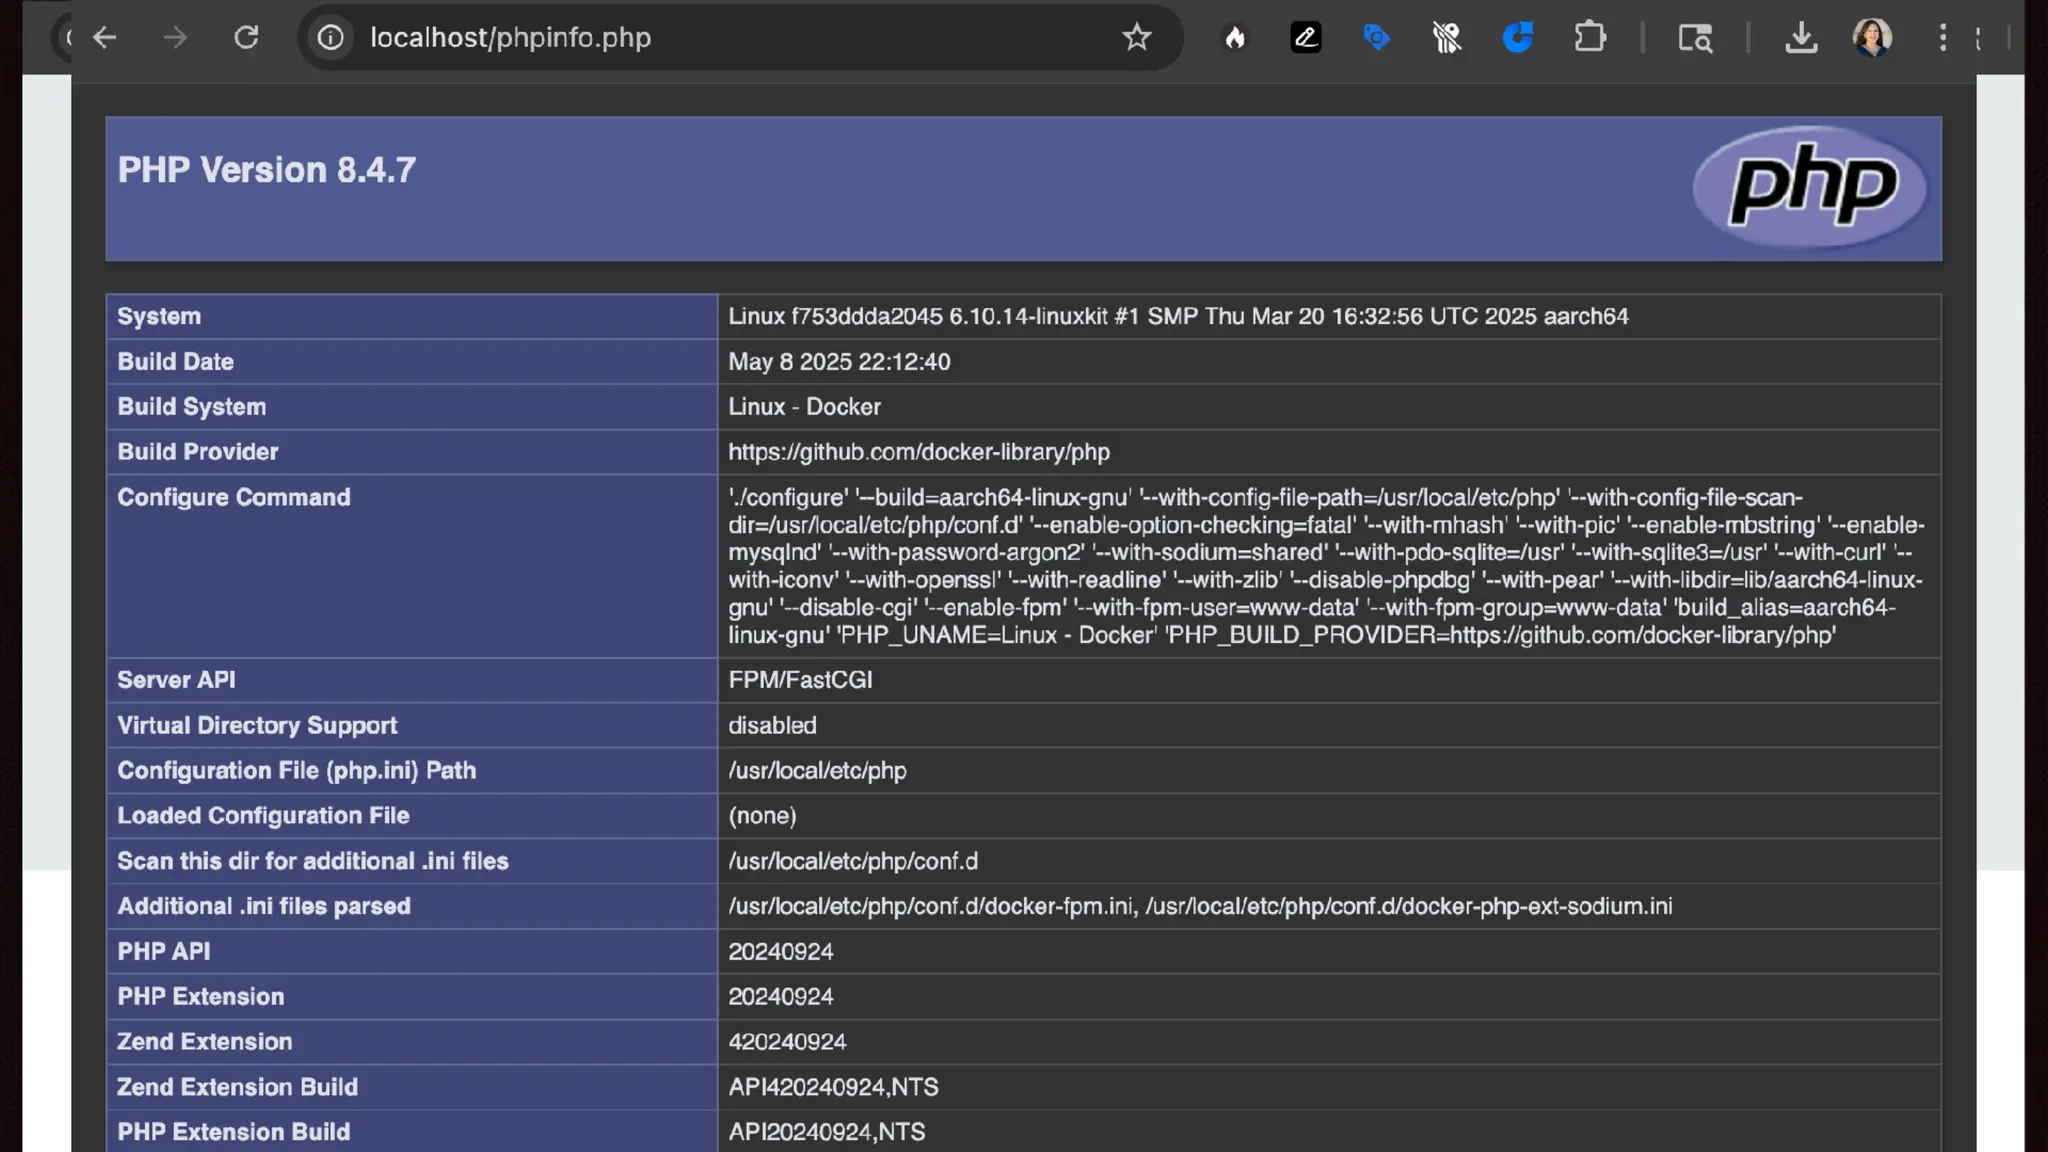Open Chrome's three-dot menu
The image size is (2048, 1152).
(x=1942, y=38)
